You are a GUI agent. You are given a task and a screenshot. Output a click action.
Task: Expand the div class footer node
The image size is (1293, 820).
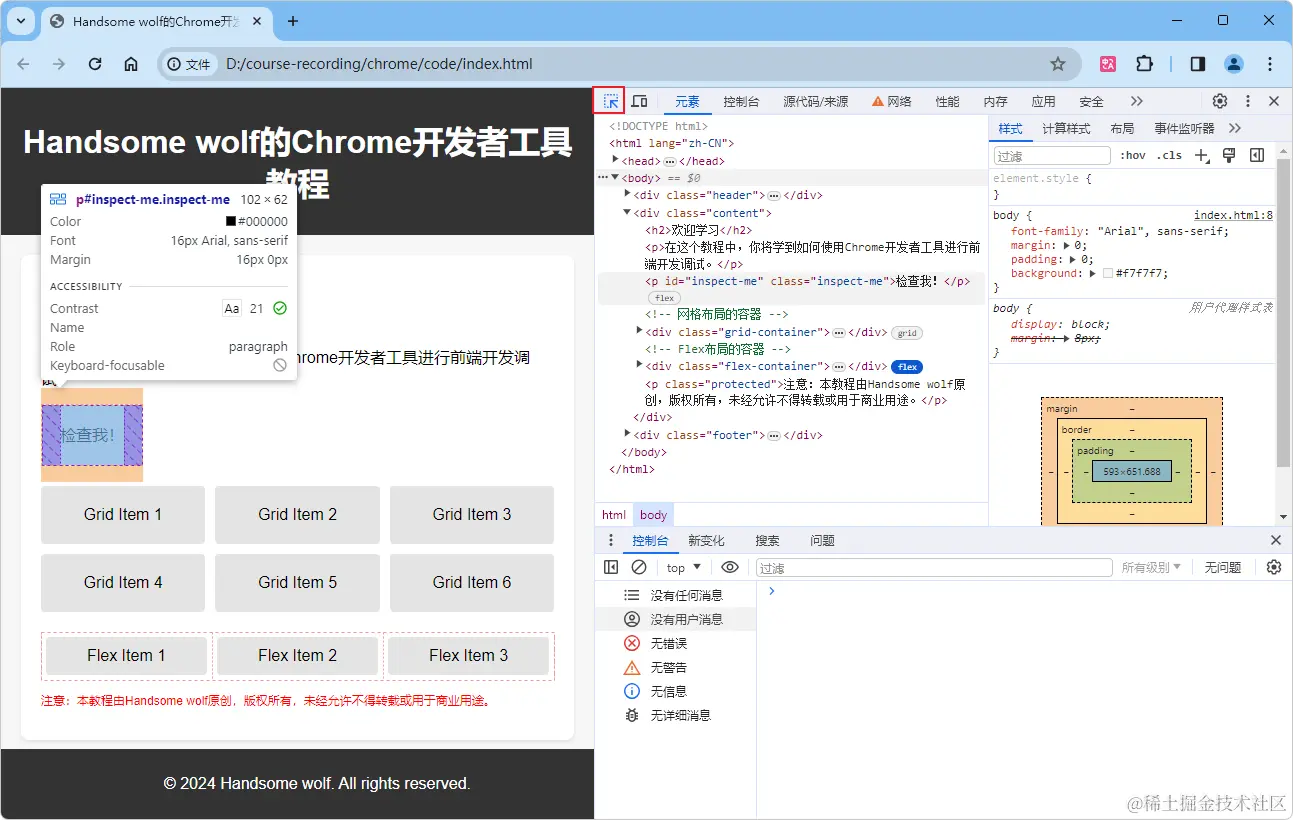(628, 434)
